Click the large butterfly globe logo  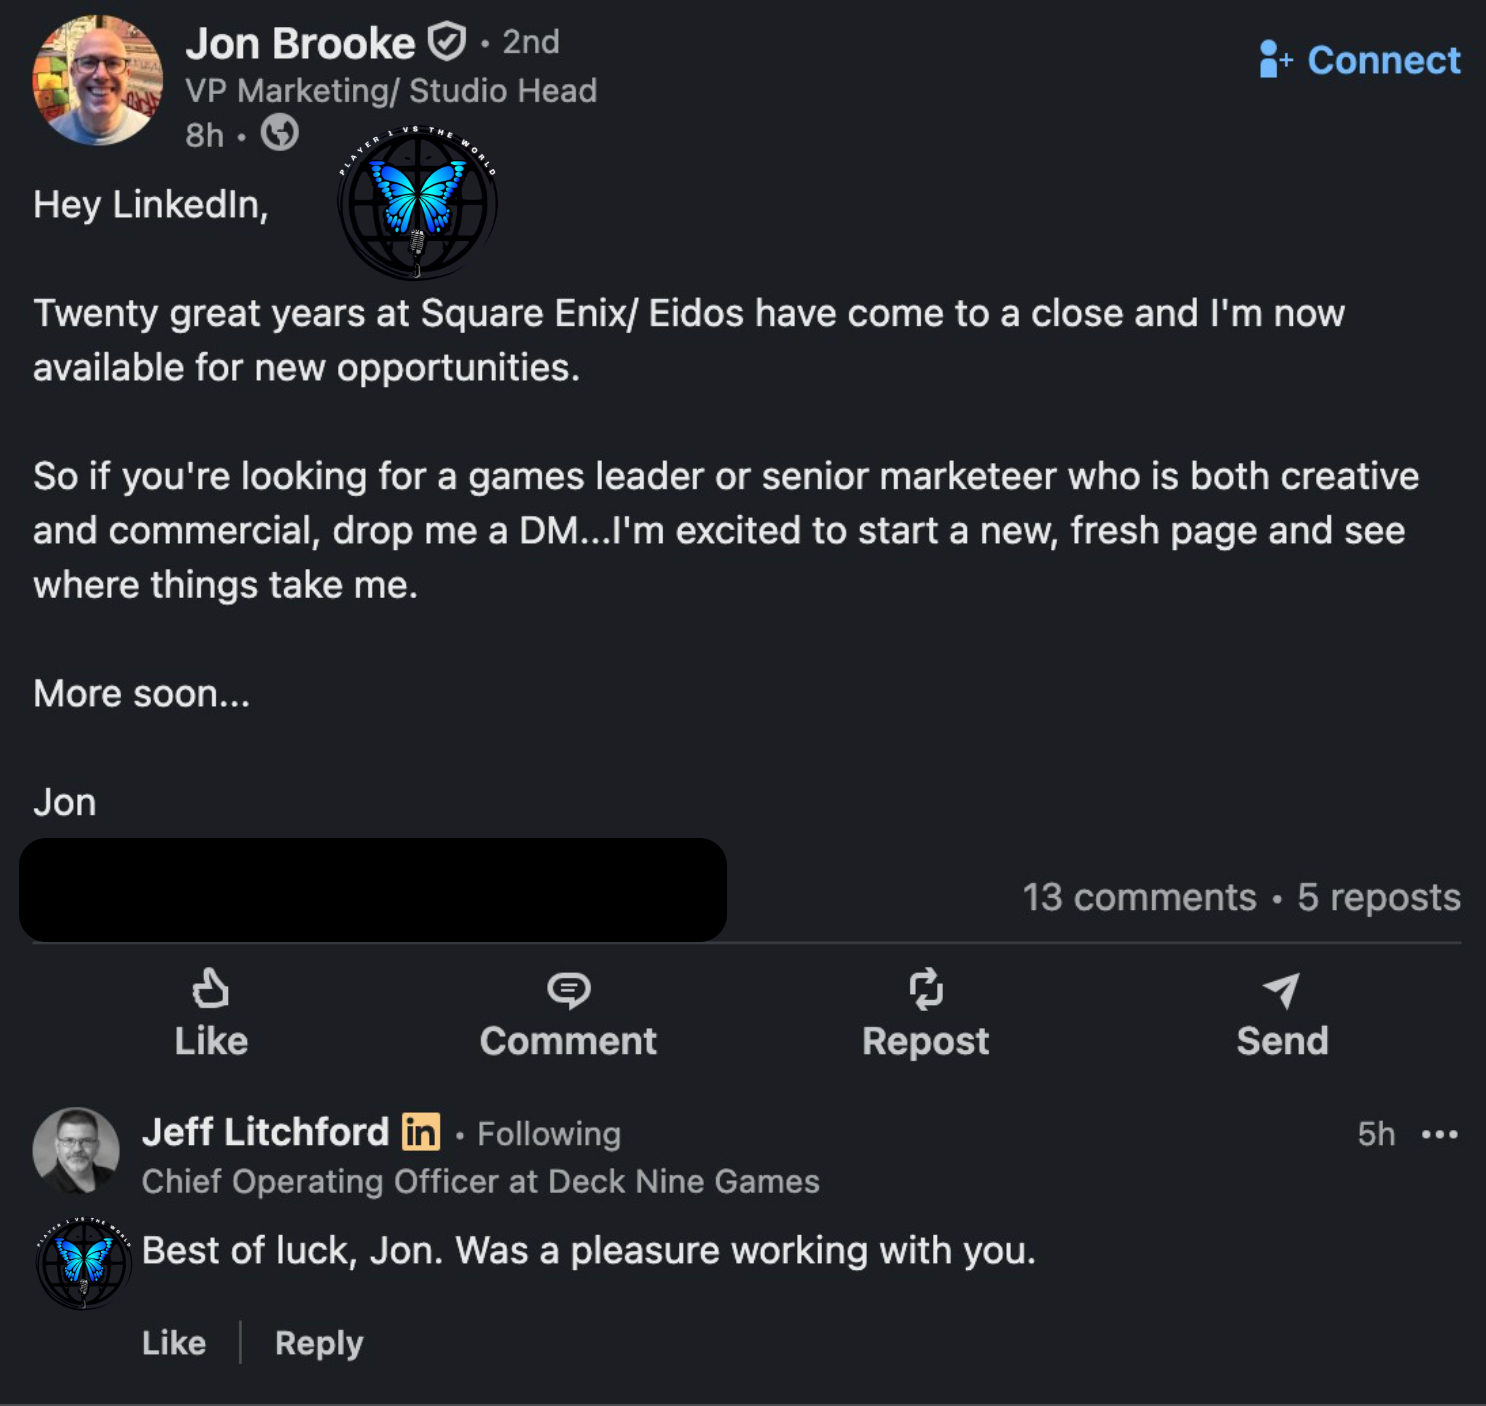point(417,203)
